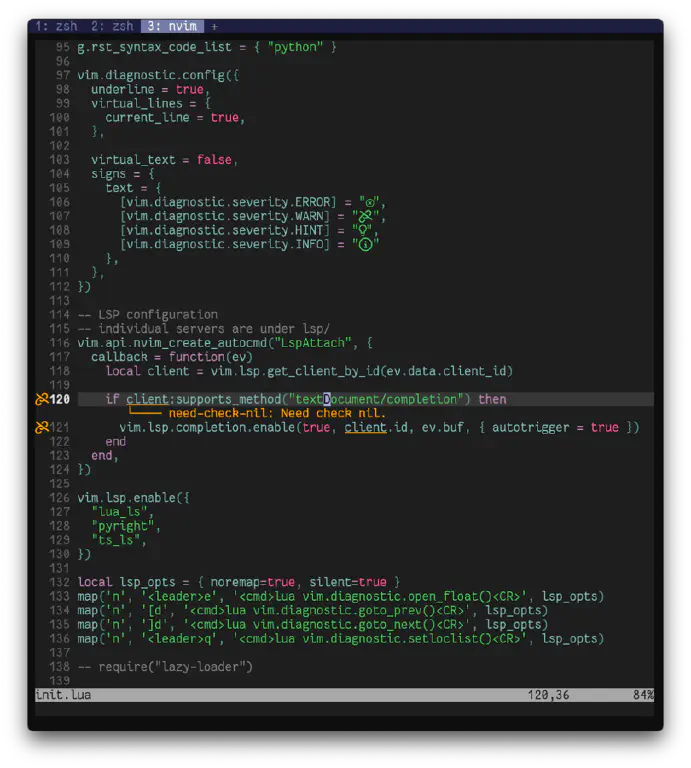Click the init.lua filename in status bar

coord(63,695)
